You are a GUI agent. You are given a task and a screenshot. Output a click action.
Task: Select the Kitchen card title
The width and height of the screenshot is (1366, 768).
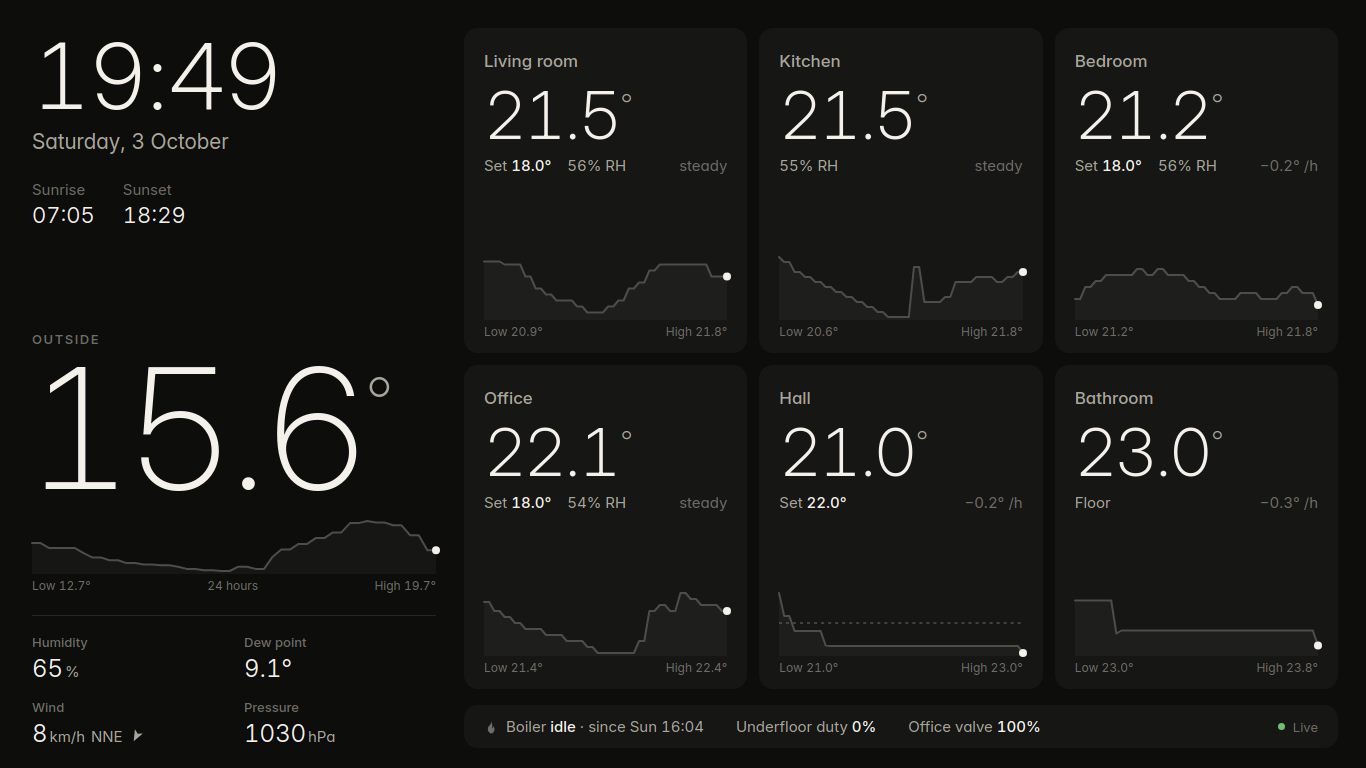tap(810, 61)
